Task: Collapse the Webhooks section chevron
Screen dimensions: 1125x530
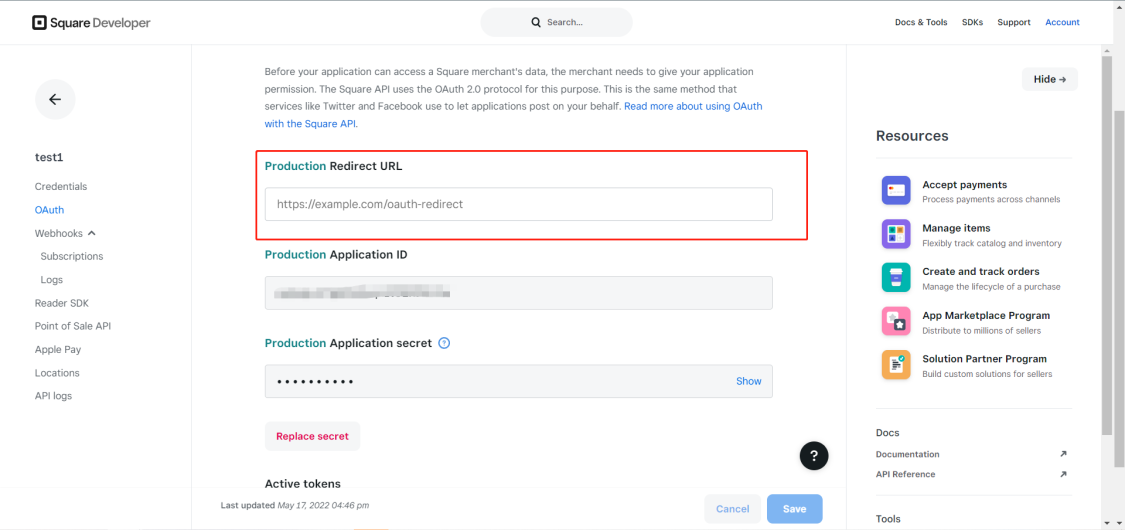Action: click(92, 233)
